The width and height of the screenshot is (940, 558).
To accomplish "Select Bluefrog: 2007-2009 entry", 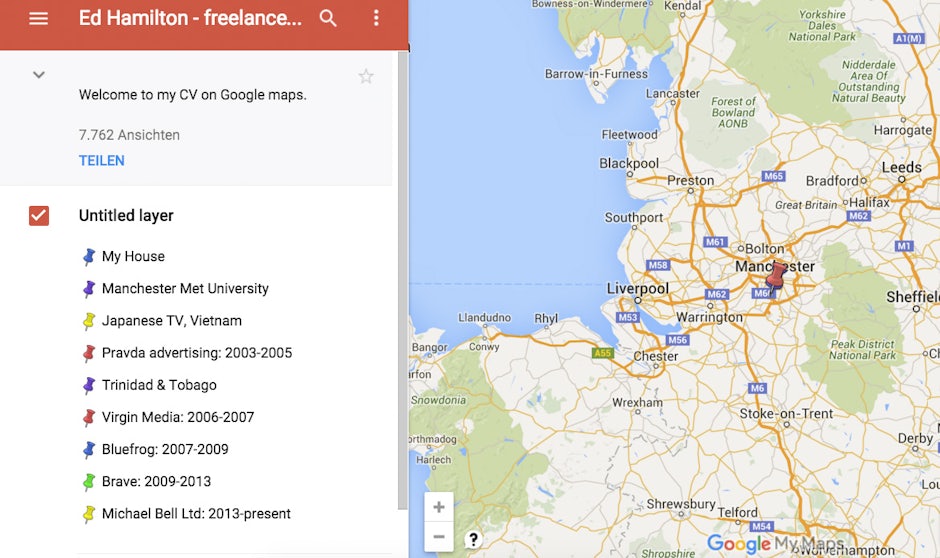I will pyautogui.click(x=165, y=450).
